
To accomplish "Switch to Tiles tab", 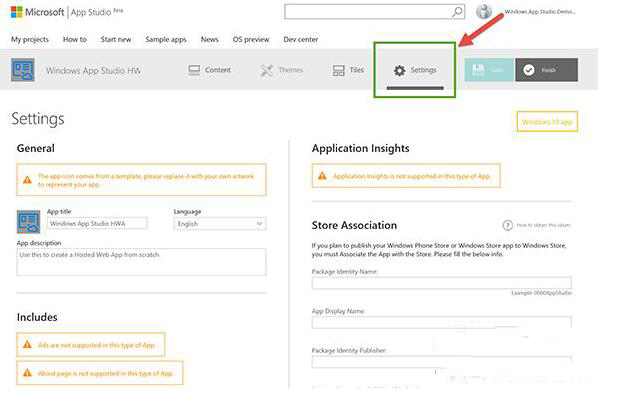I will pyautogui.click(x=348, y=71).
